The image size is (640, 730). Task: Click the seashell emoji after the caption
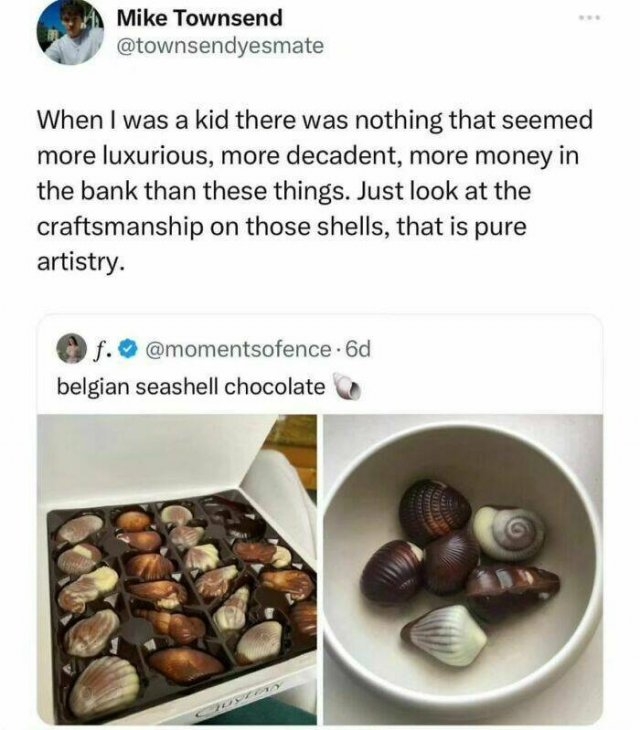344,386
